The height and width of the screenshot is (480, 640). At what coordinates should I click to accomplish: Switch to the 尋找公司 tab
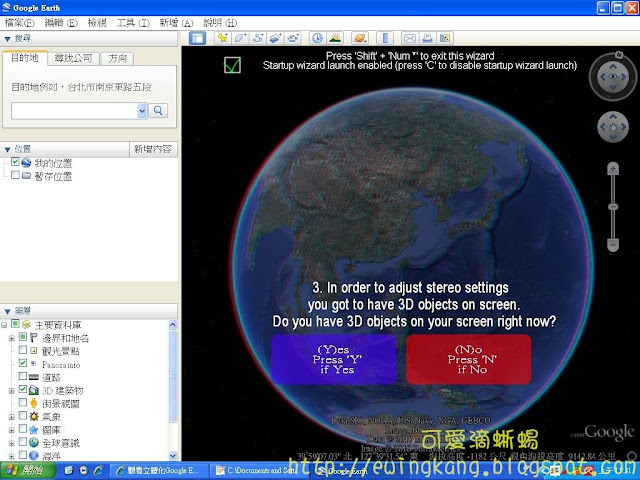(x=73, y=58)
